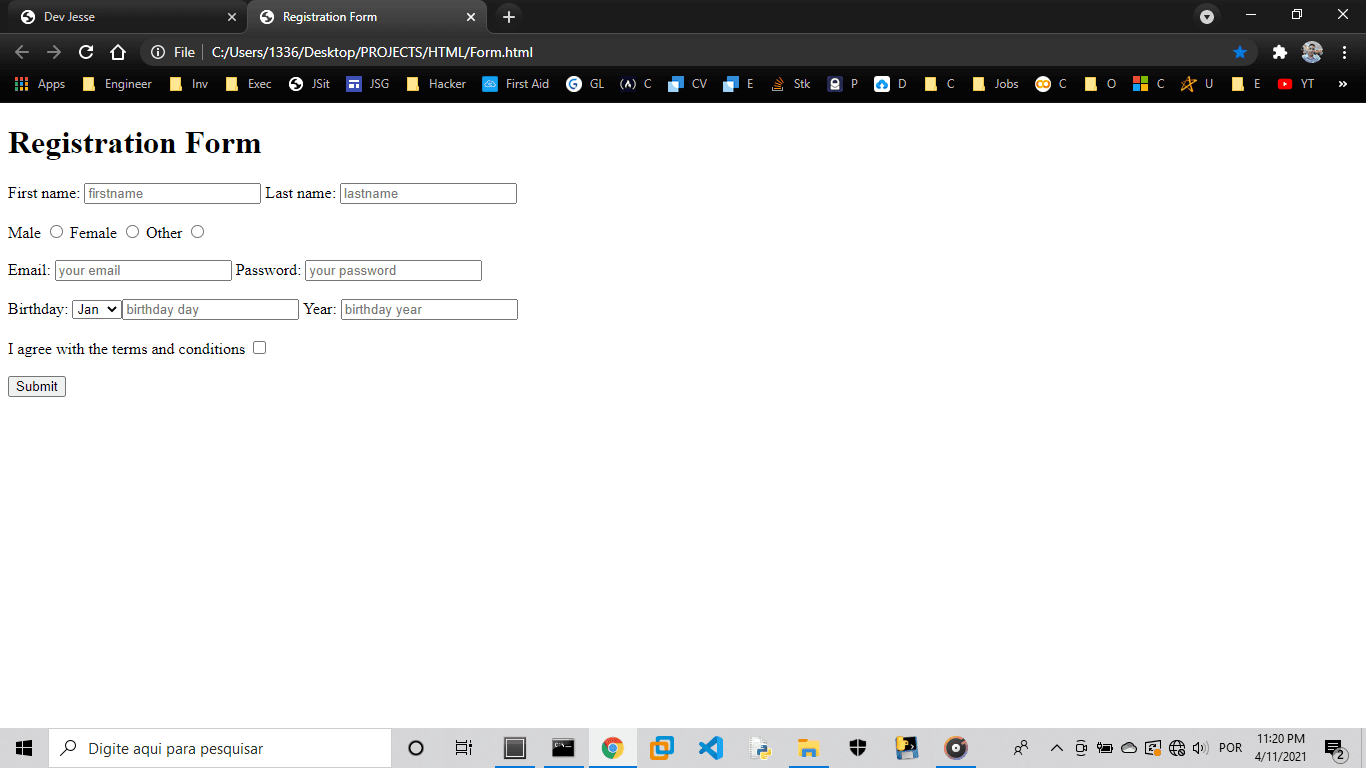Show hidden system tray icons
The image size is (1366, 768).
click(1056, 748)
